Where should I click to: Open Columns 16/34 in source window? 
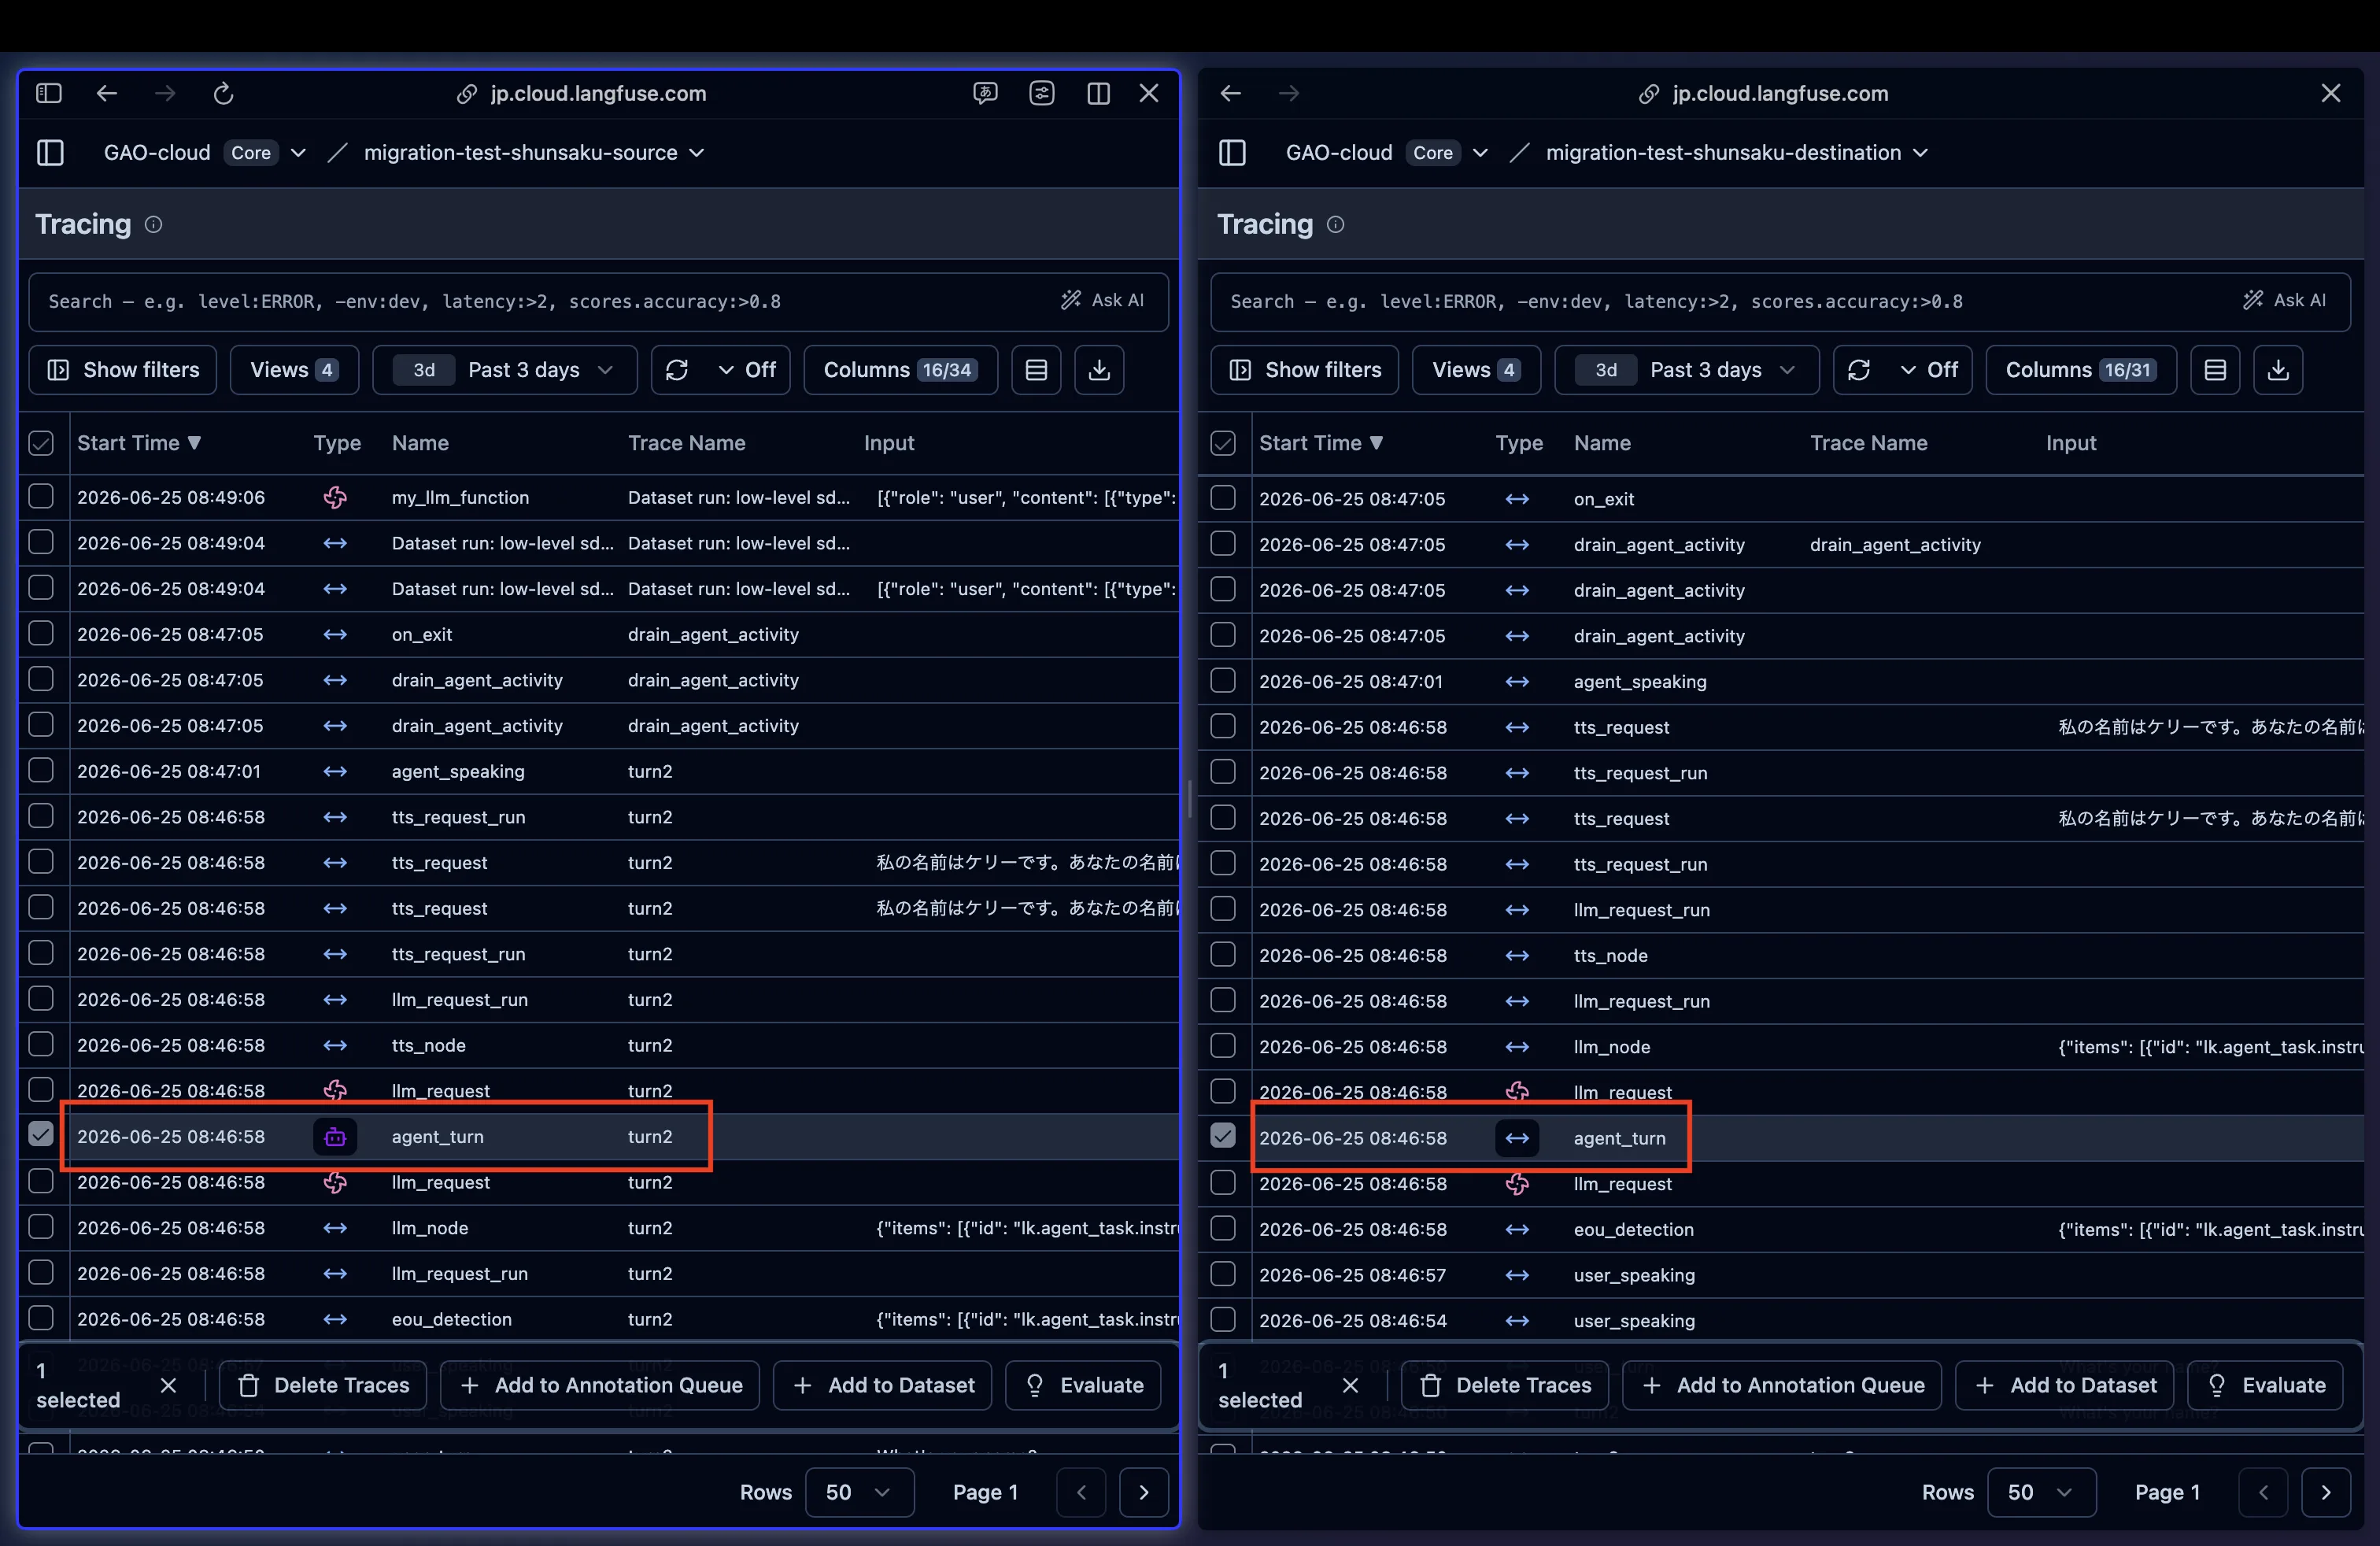900,370
